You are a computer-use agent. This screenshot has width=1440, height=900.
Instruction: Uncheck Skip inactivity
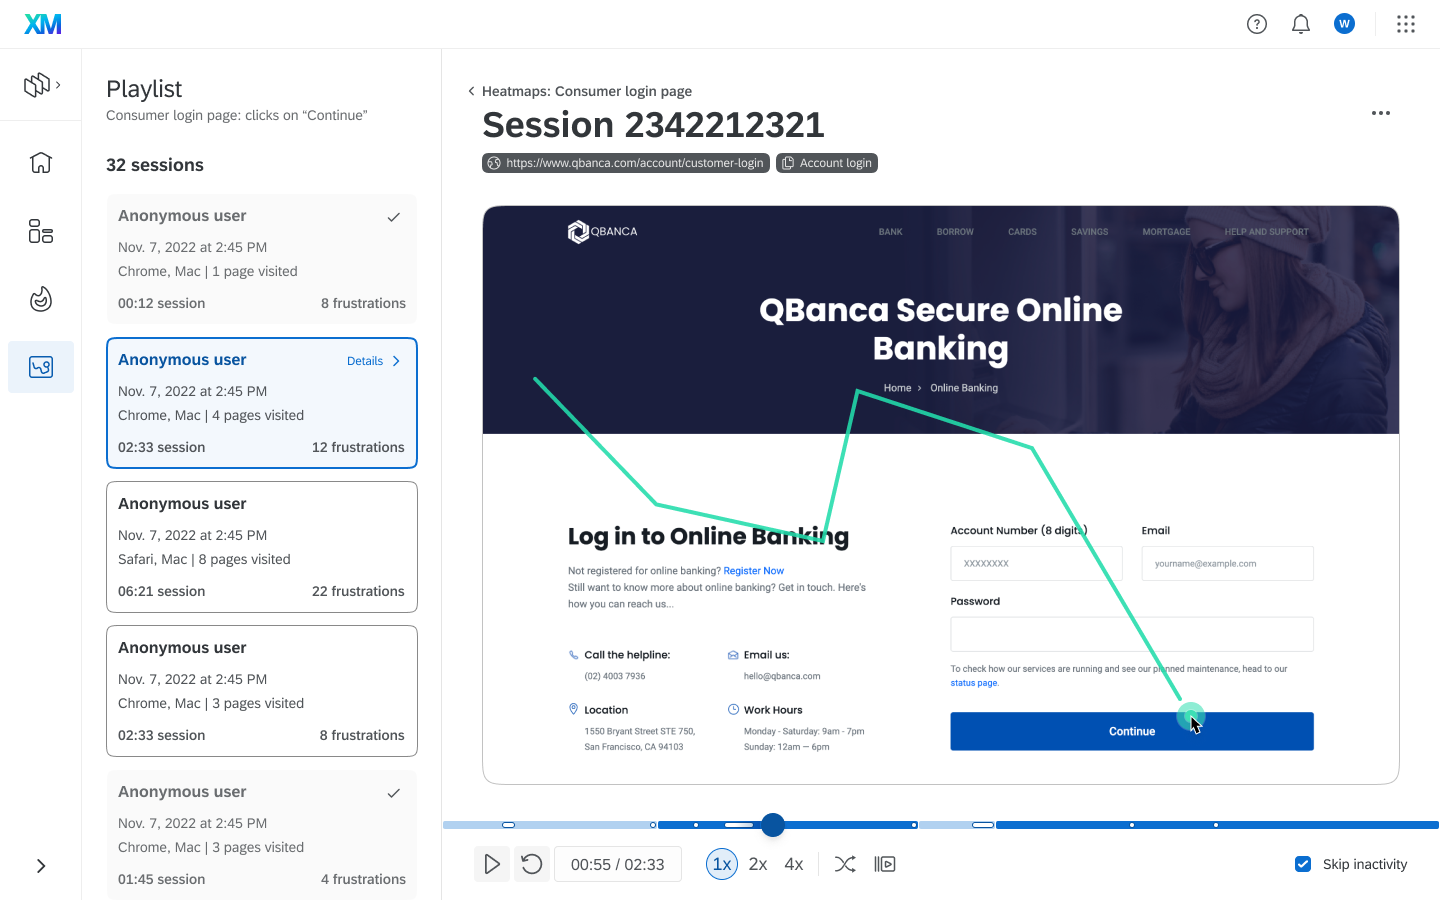click(1303, 864)
